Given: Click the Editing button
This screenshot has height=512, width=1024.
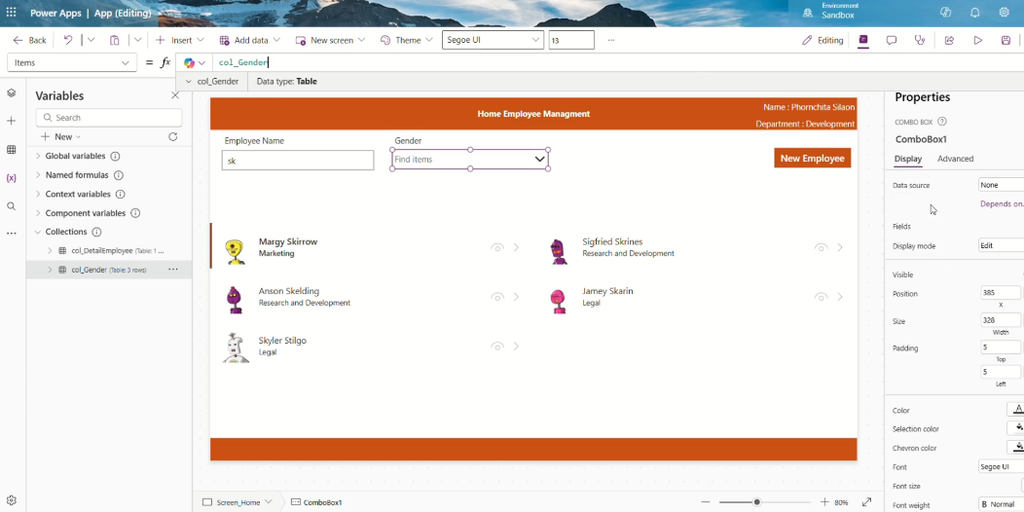Looking at the screenshot, I should tap(823, 40).
